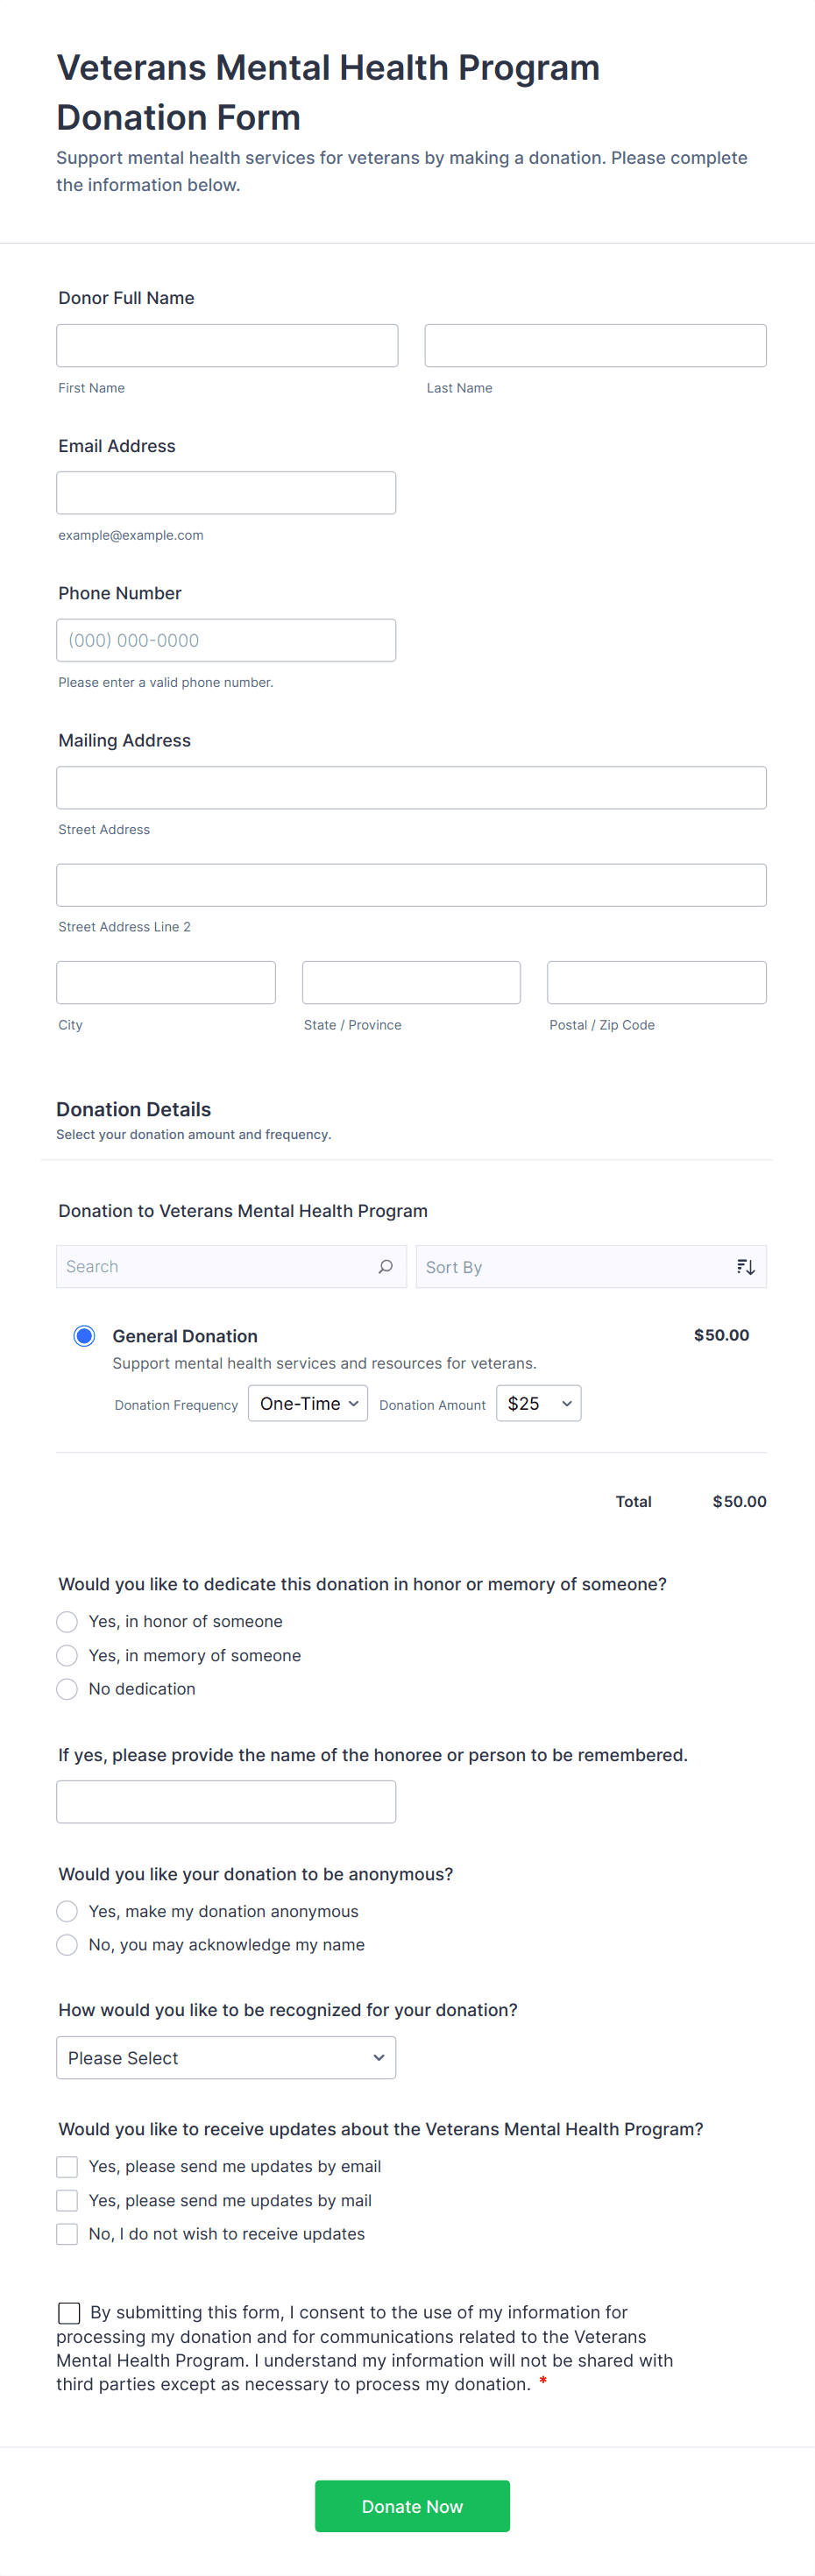Click the Sort By sort icon
The image size is (815, 2576).
tap(745, 1267)
